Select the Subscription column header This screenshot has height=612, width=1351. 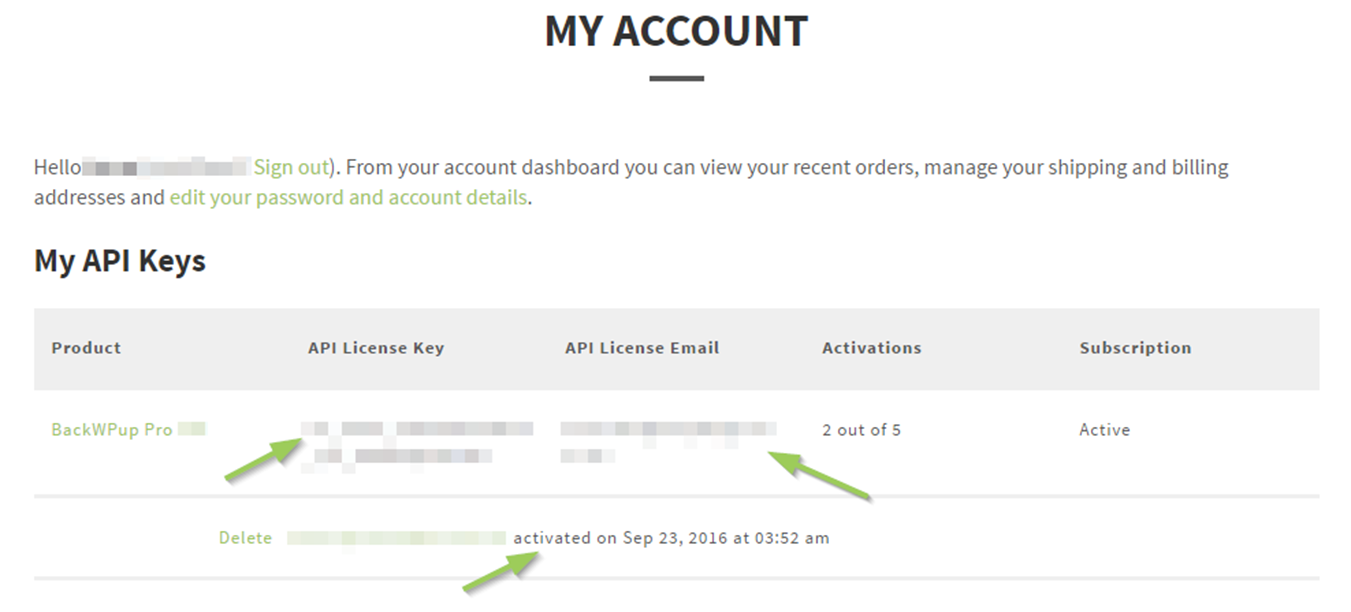coord(1135,348)
